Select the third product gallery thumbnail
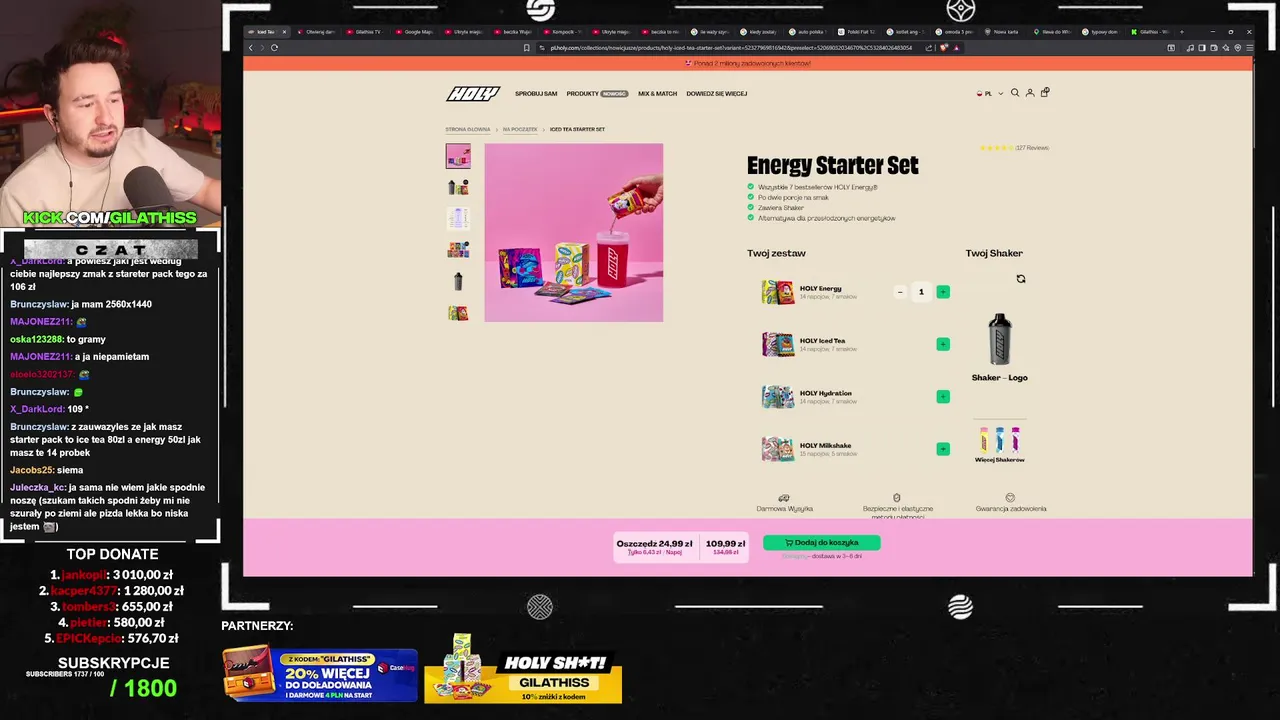 tap(458, 218)
